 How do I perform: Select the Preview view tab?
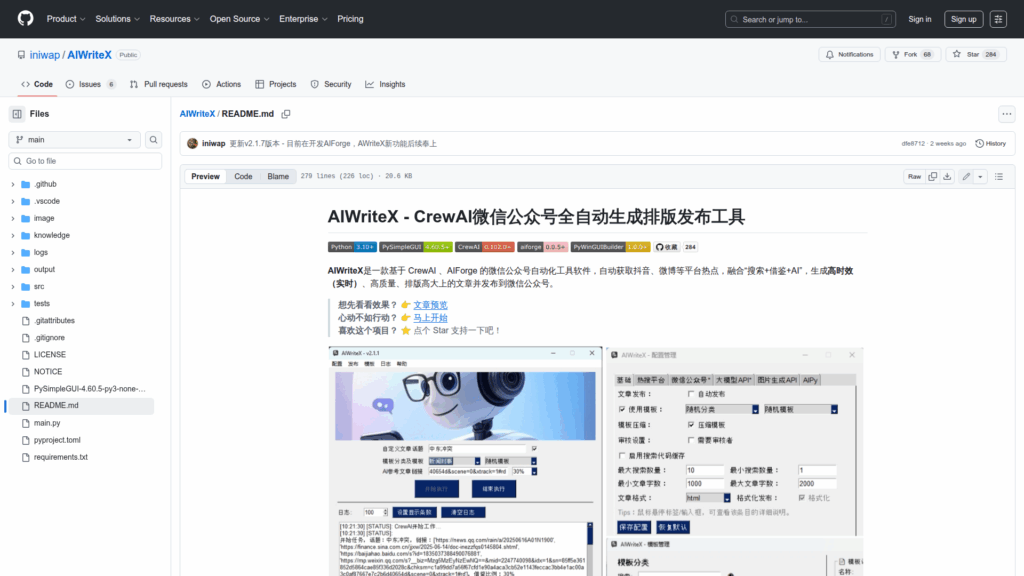[205, 176]
